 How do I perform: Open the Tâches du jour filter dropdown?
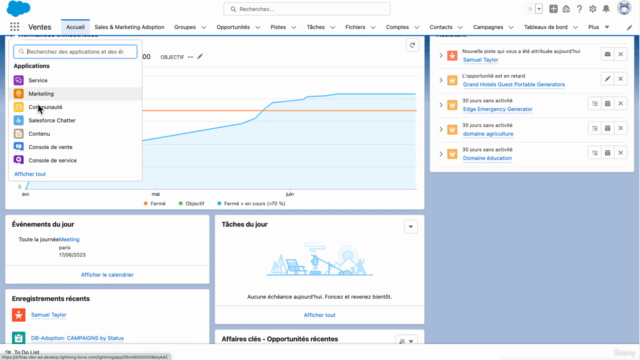pyautogui.click(x=411, y=227)
